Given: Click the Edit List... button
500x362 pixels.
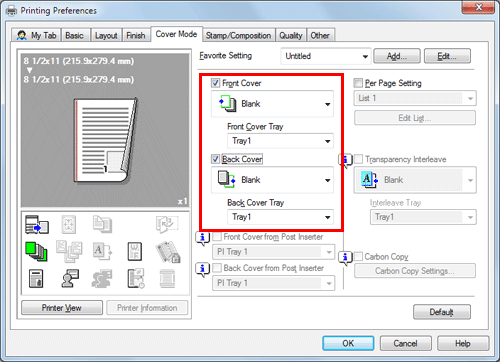Looking at the screenshot, I should coord(415,118).
